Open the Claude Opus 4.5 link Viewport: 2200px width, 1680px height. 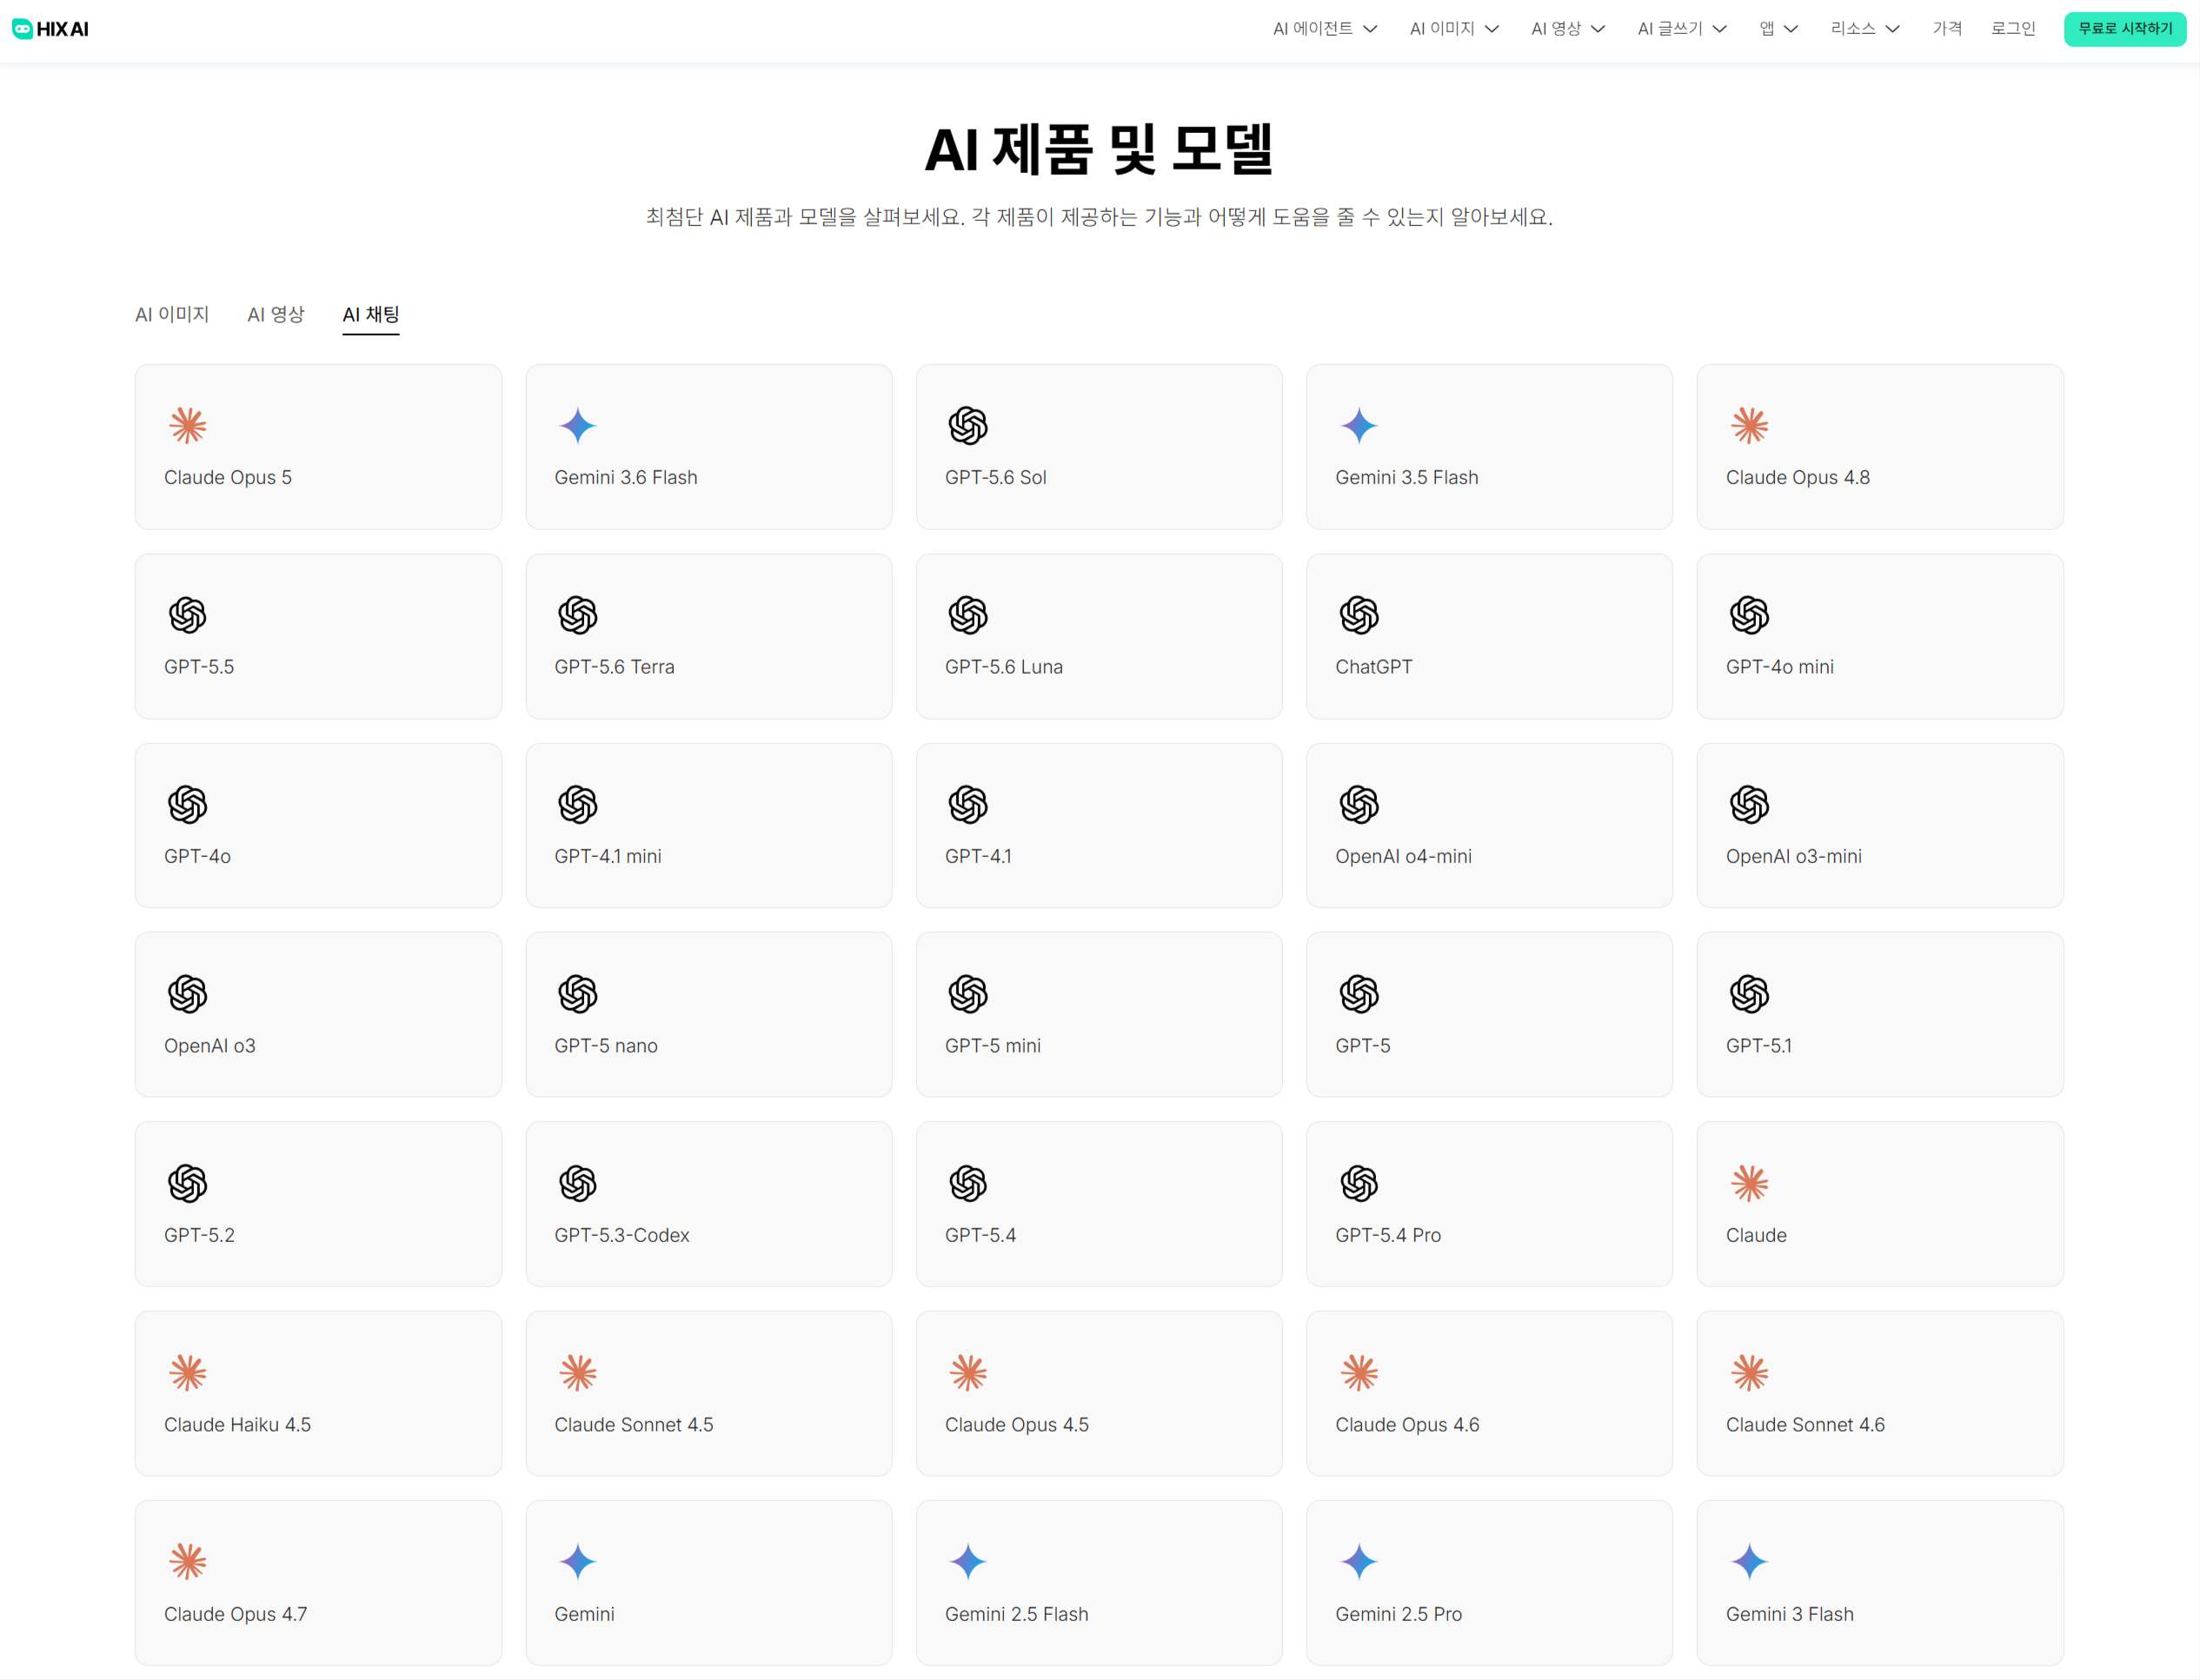point(1099,1393)
